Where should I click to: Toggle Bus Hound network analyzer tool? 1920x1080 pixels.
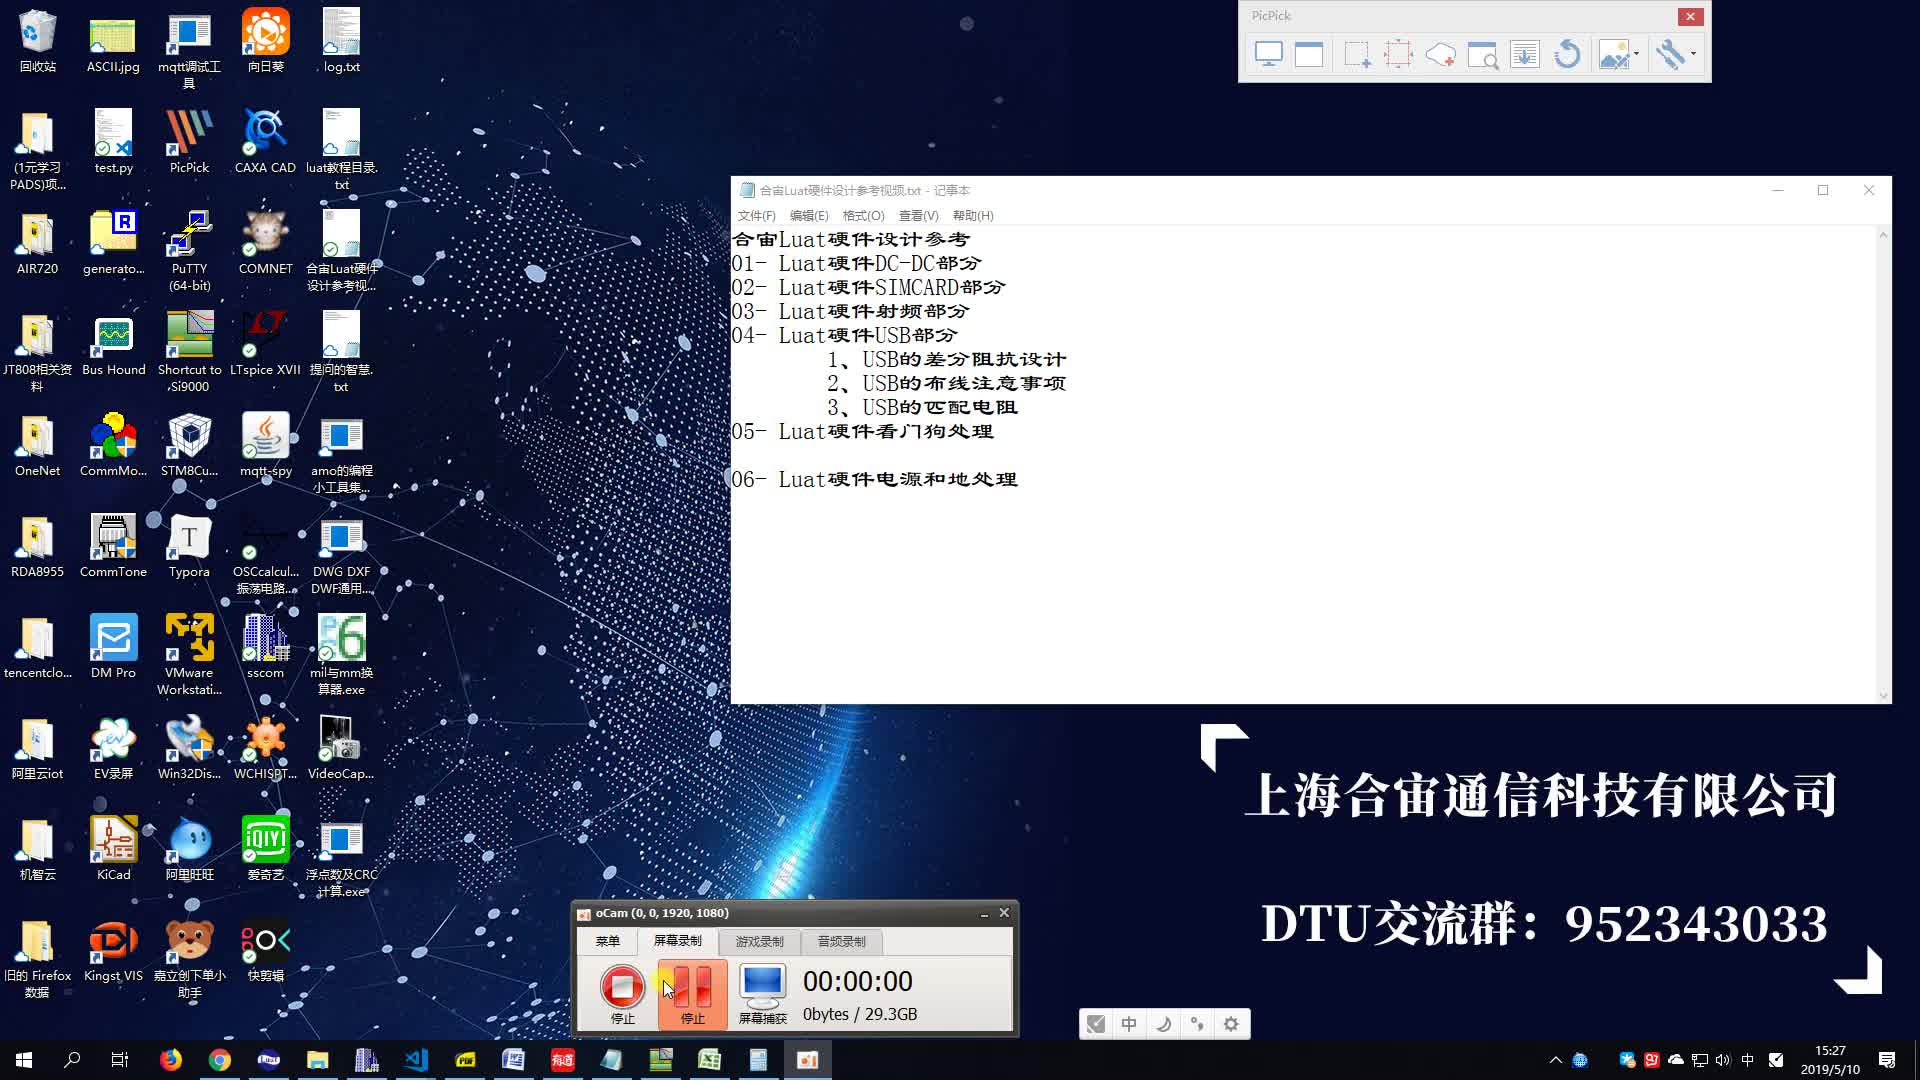pos(112,344)
